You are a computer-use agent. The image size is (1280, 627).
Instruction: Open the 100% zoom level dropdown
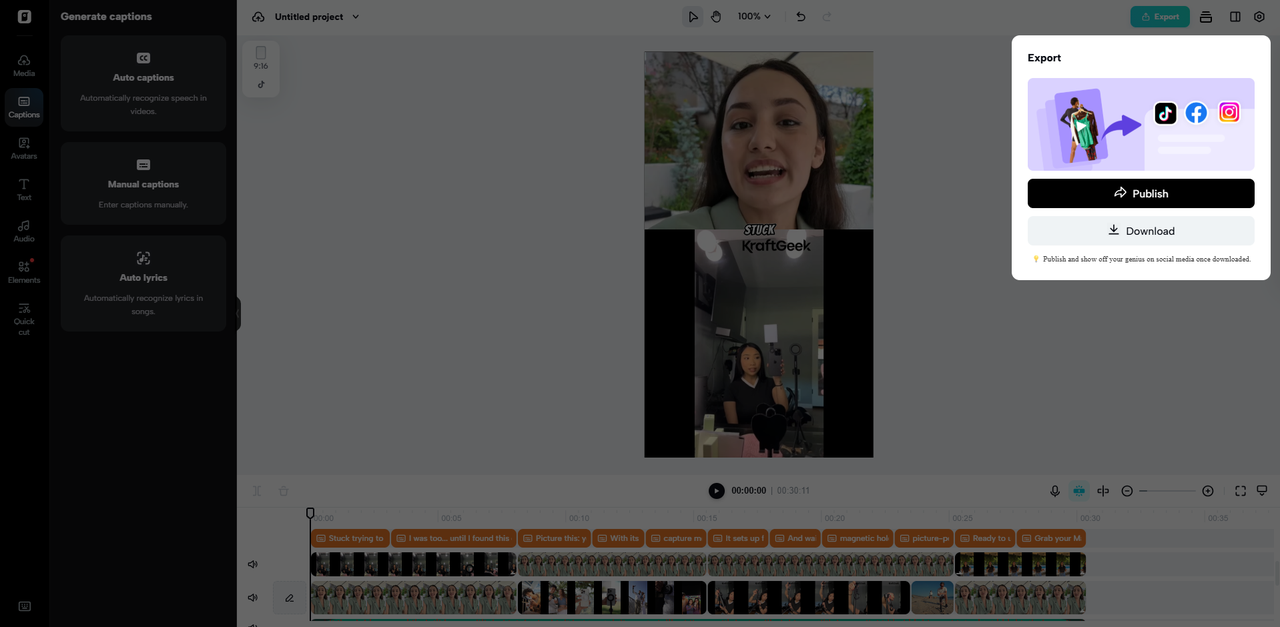click(x=753, y=16)
